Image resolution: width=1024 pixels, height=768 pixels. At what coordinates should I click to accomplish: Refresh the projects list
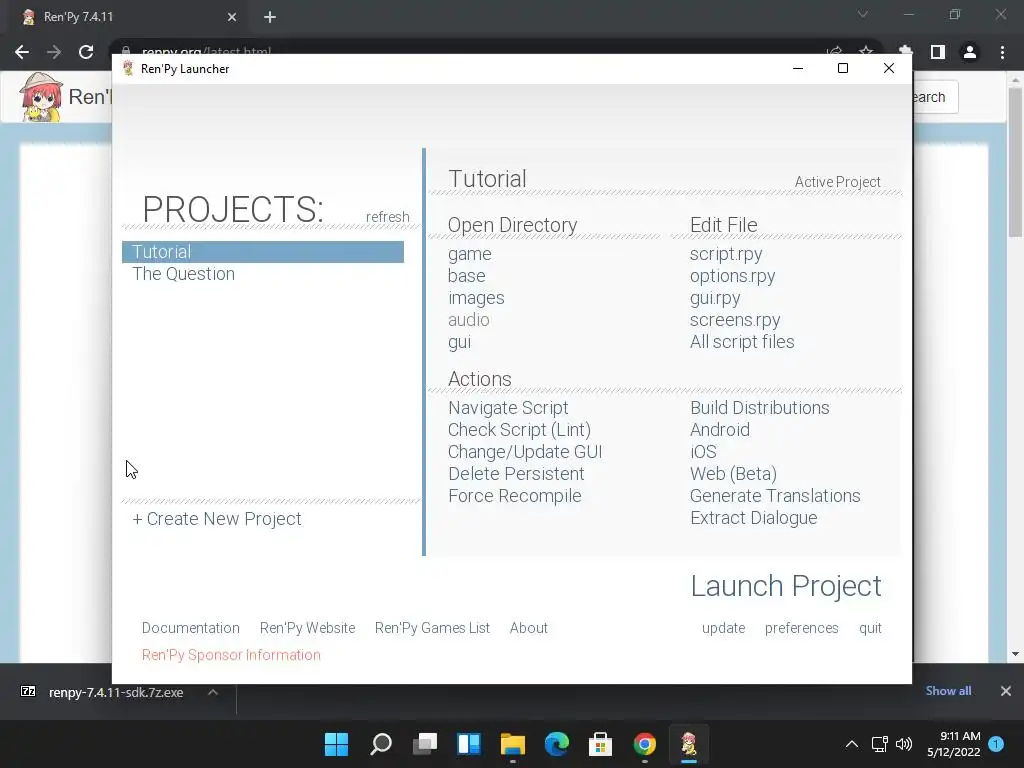pyautogui.click(x=387, y=217)
